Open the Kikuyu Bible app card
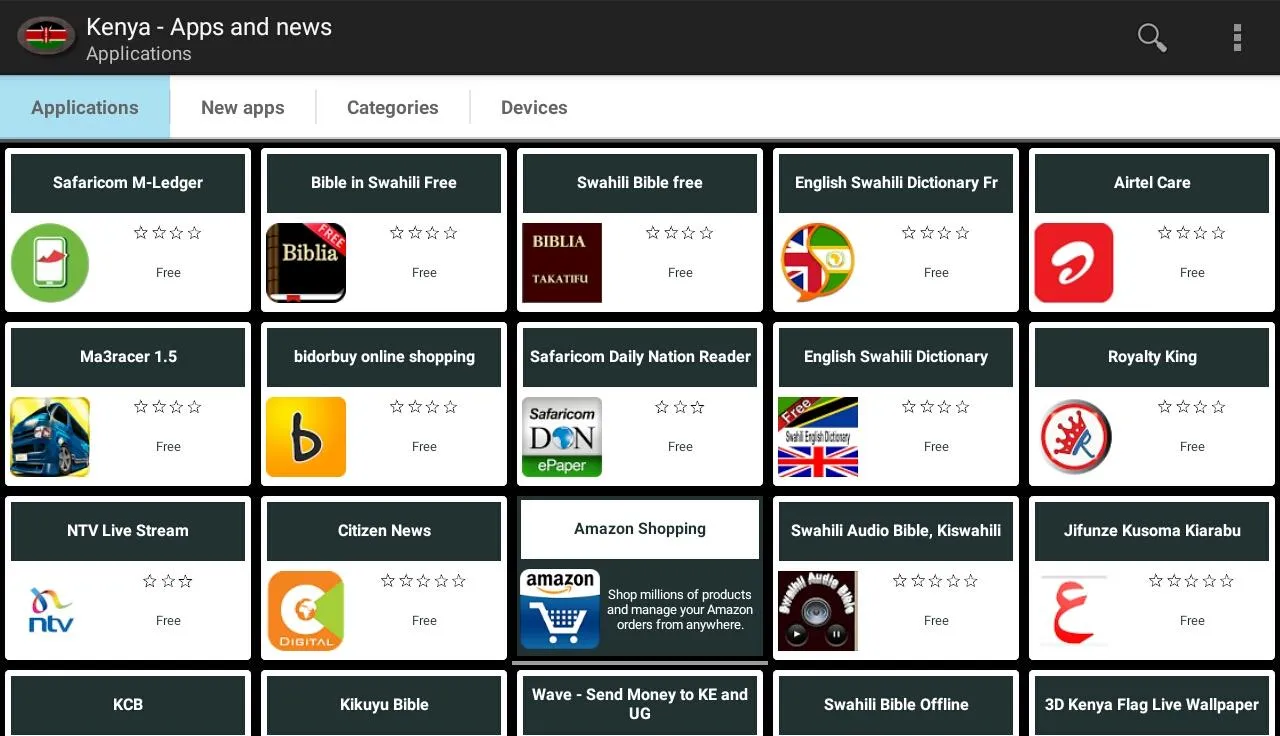The width and height of the screenshot is (1280, 736). coord(384,703)
